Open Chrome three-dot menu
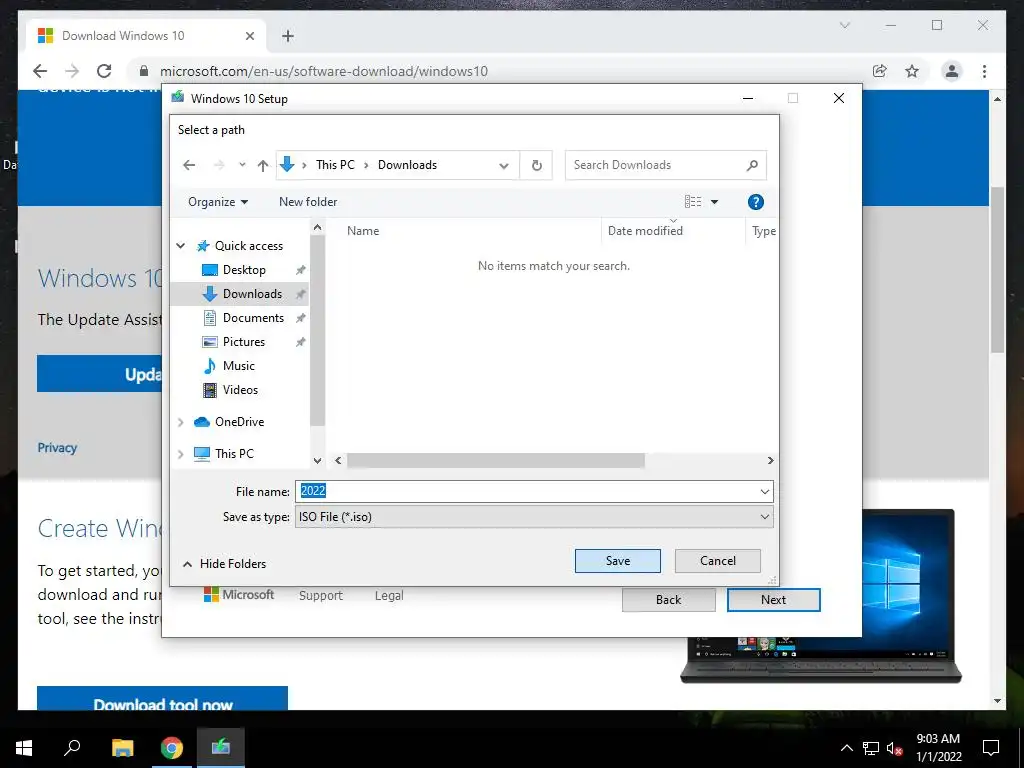 coord(984,71)
